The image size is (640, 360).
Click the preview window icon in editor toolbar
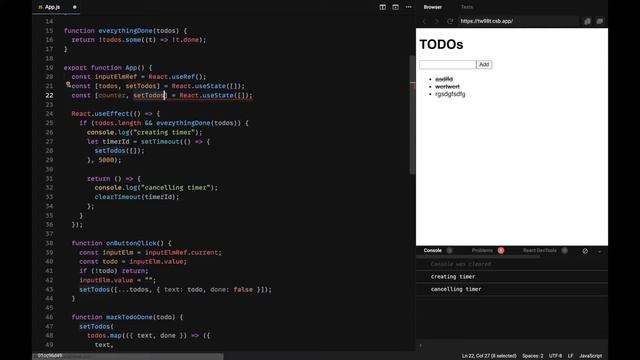(x=396, y=7)
